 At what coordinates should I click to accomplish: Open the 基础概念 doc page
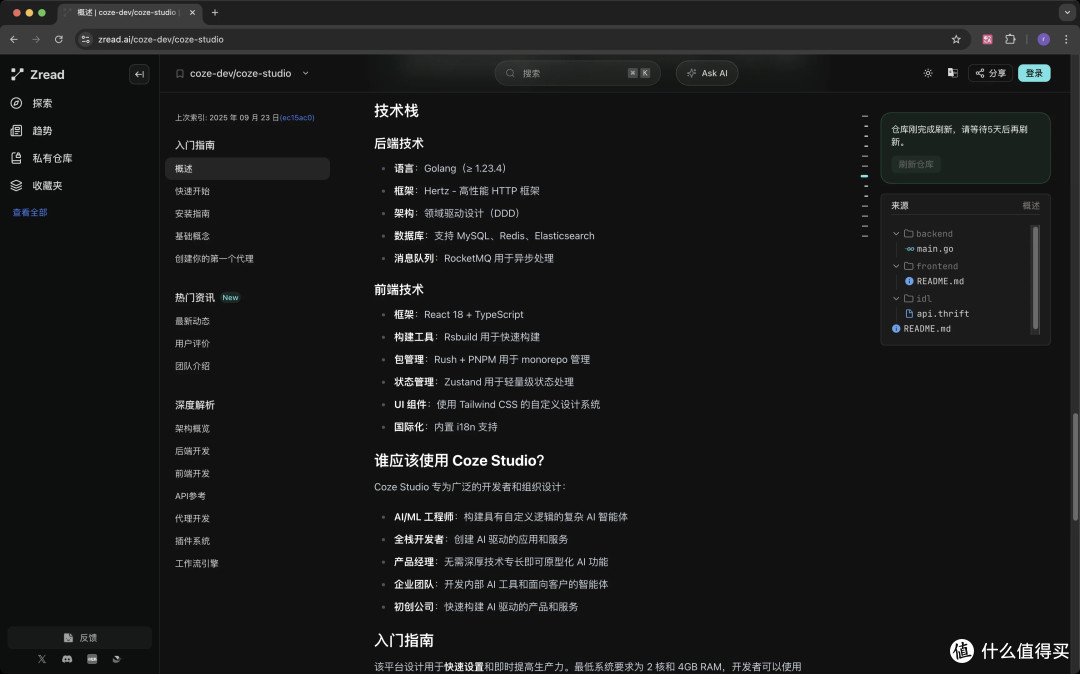pos(192,236)
